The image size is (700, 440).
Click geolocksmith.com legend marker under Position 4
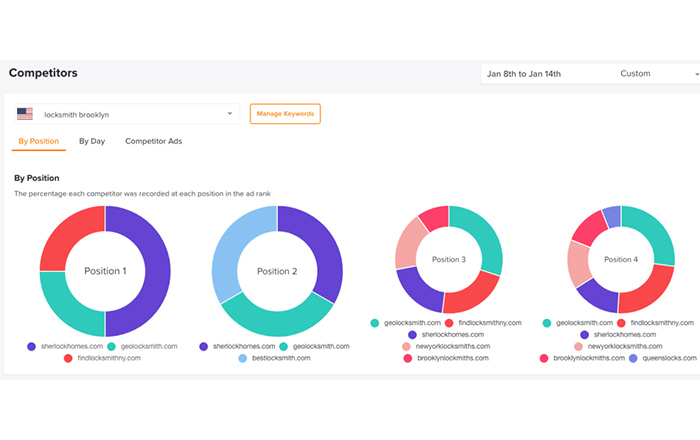pos(546,323)
